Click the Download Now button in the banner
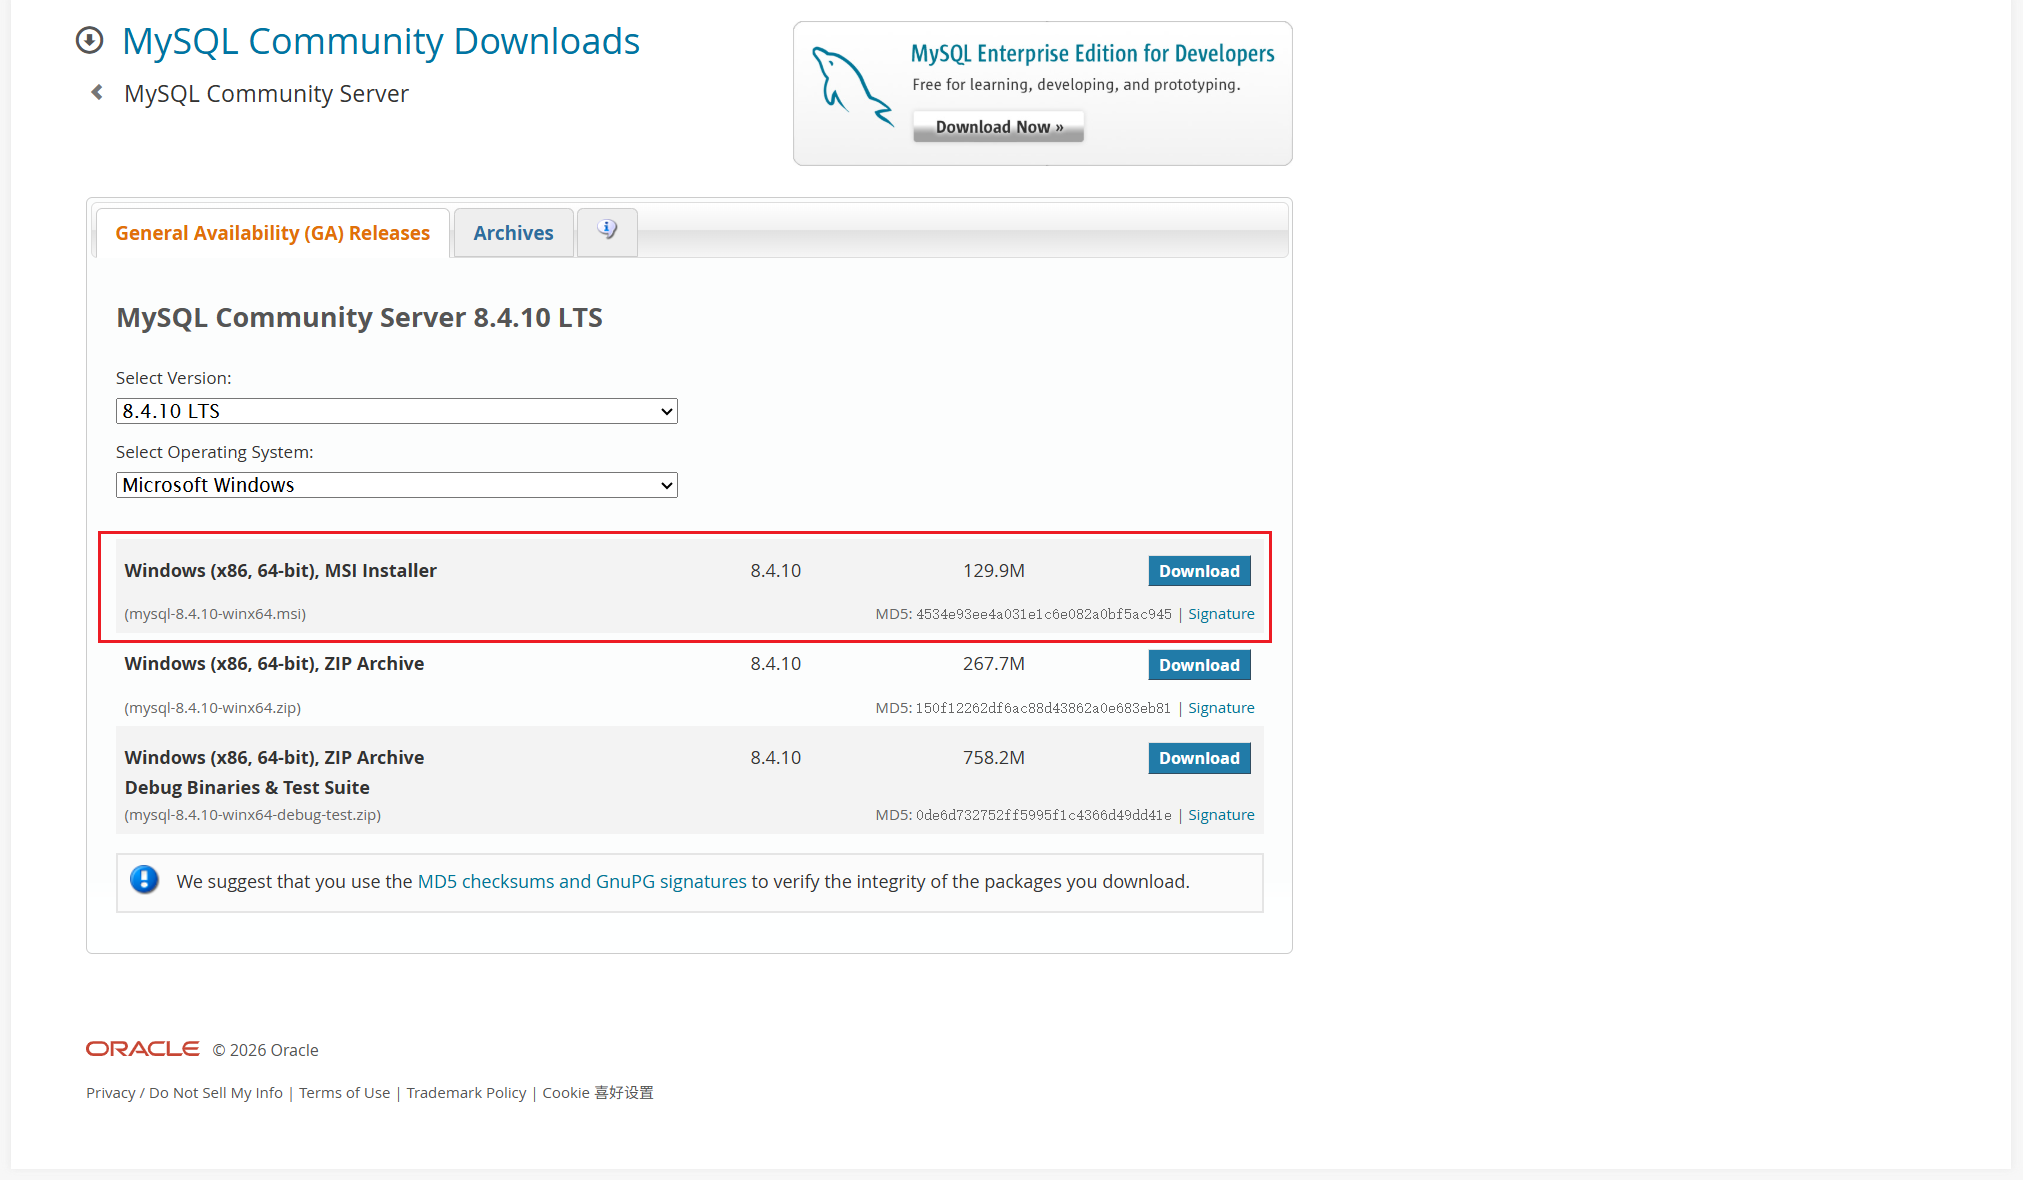The width and height of the screenshot is (2023, 1180). click(998, 127)
